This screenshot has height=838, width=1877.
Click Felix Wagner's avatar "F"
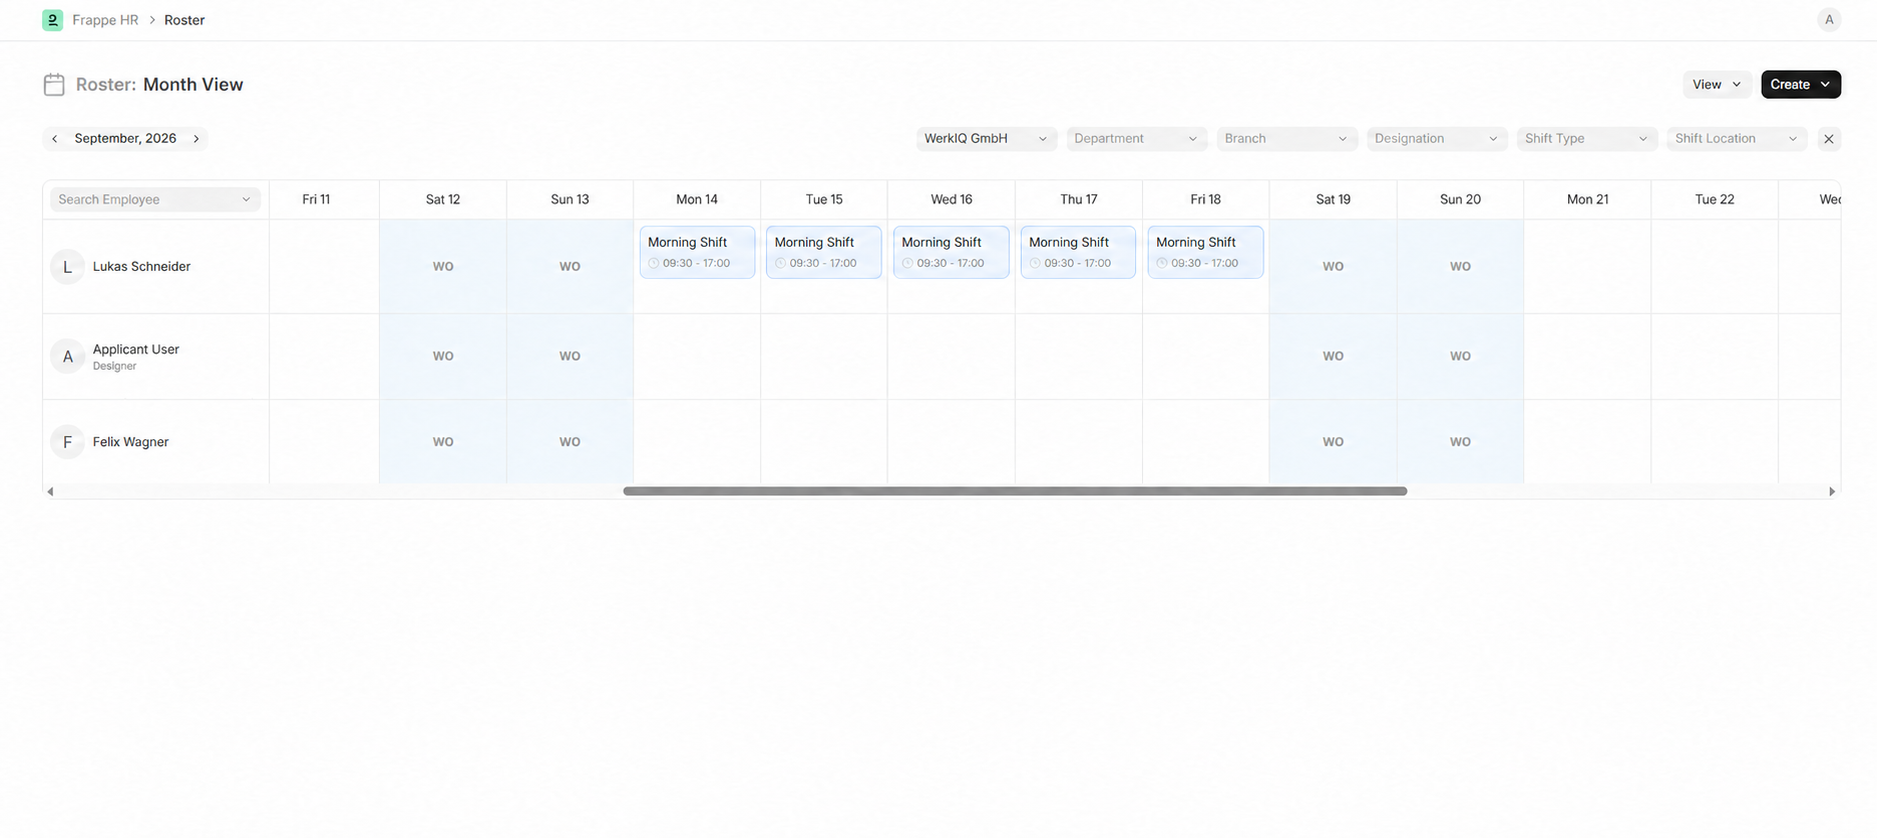pyautogui.click(x=68, y=442)
